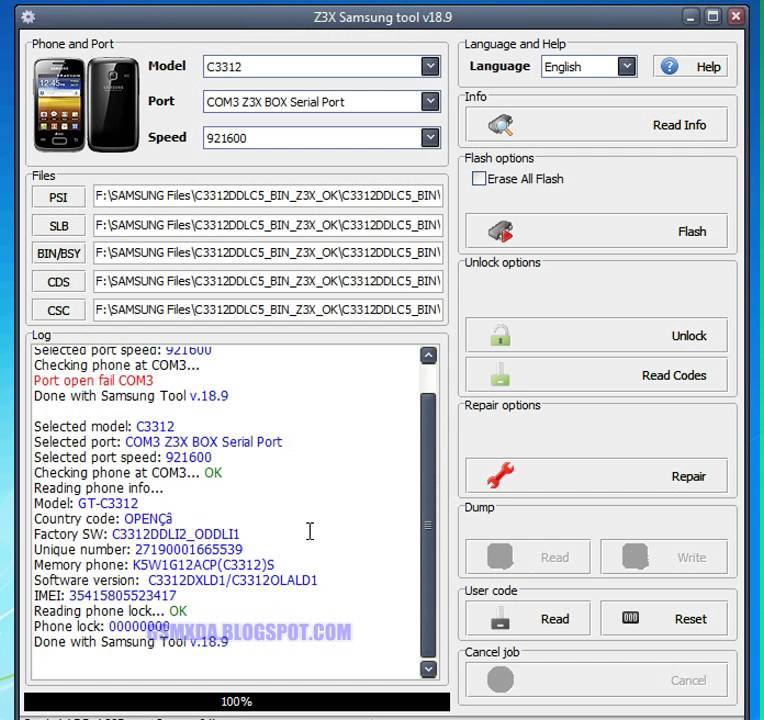Browse for the CSC file
Screen dimensions: 764x720
(x=58, y=310)
